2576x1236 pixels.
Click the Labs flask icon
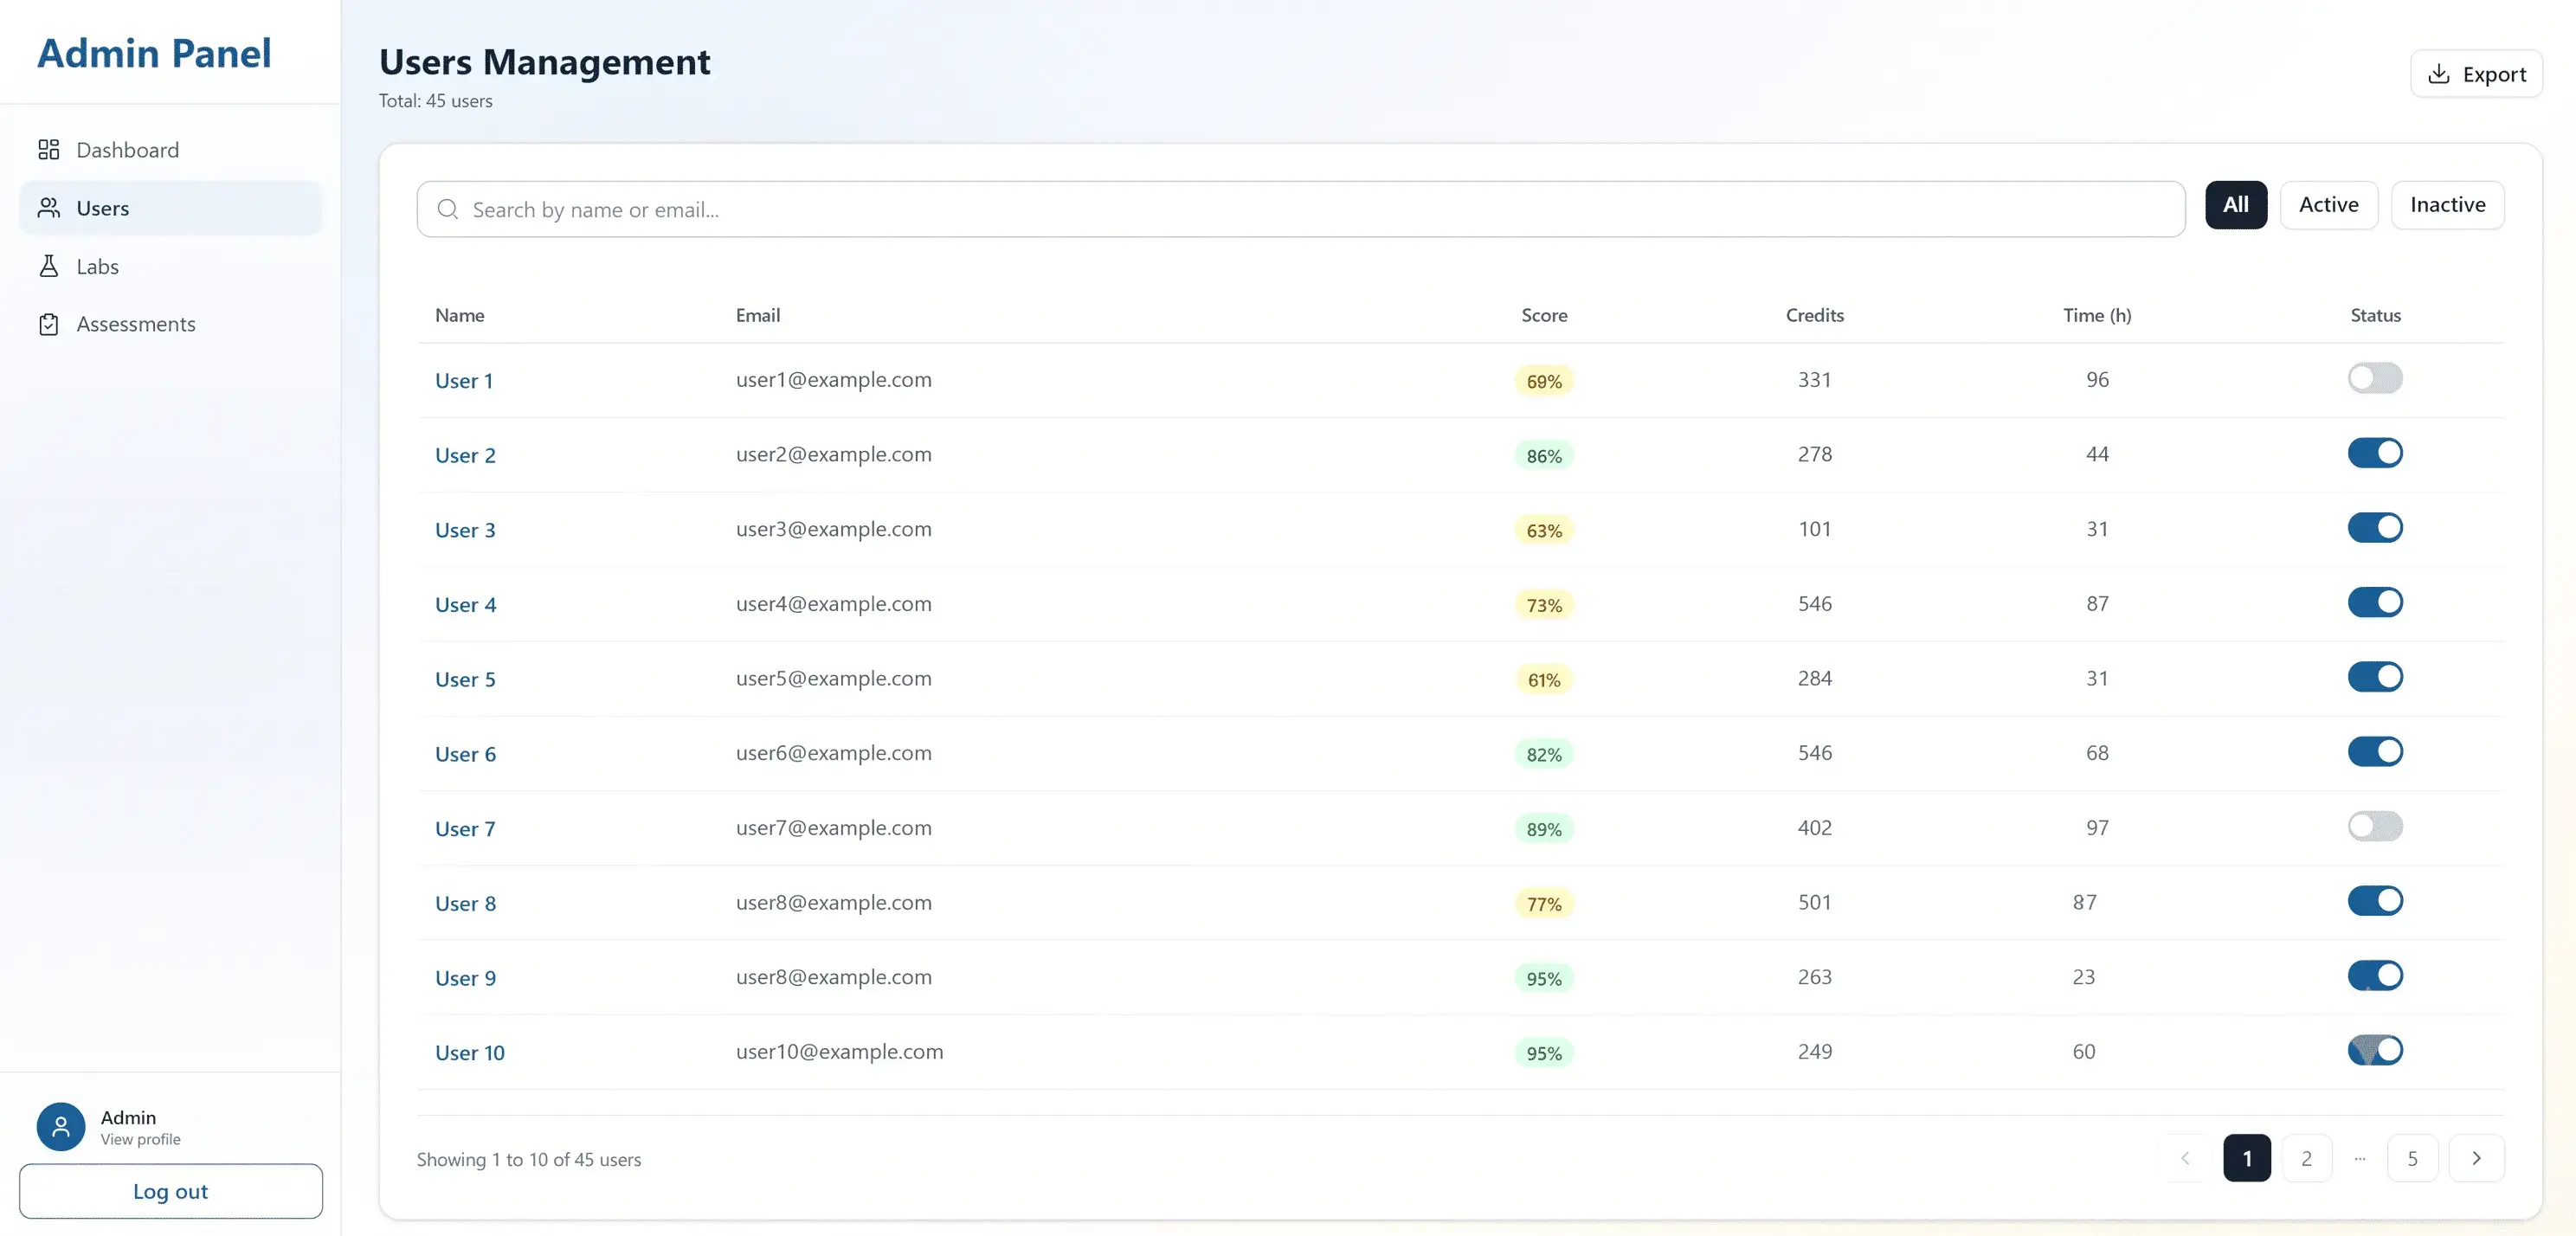point(48,266)
